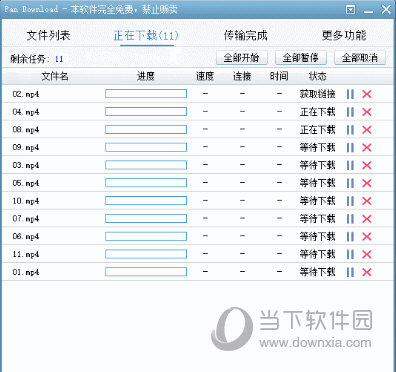The height and width of the screenshot is (372, 396).
Task: Pause the 08.mp4 download
Action: (x=350, y=130)
